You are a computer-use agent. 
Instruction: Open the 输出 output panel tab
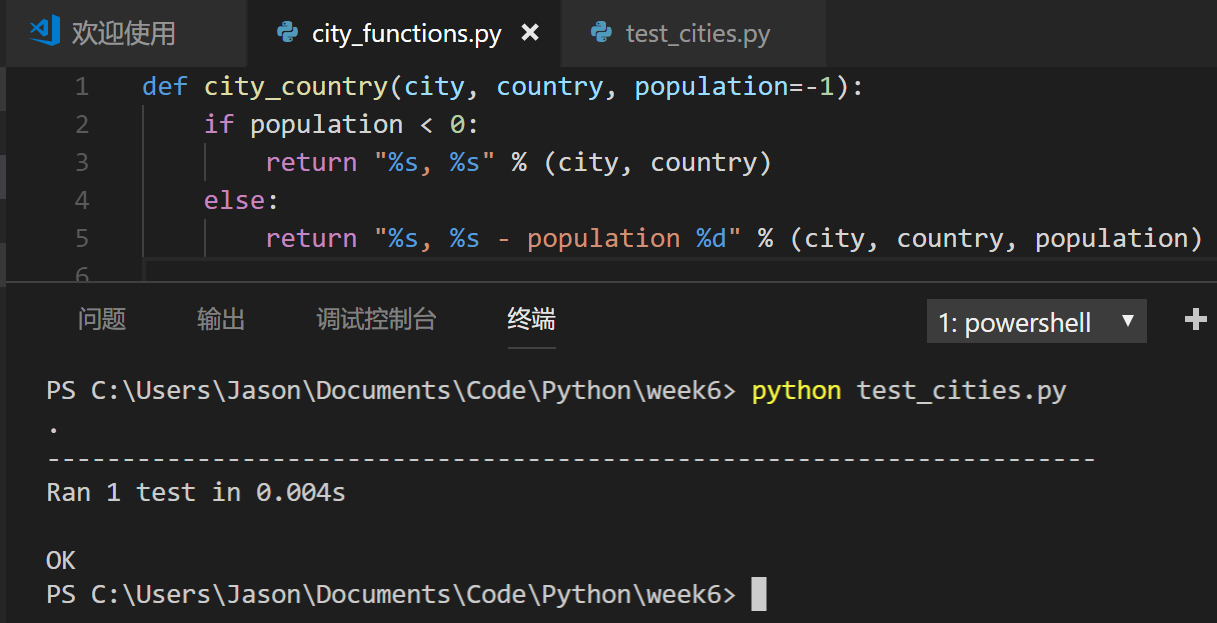pos(221,319)
